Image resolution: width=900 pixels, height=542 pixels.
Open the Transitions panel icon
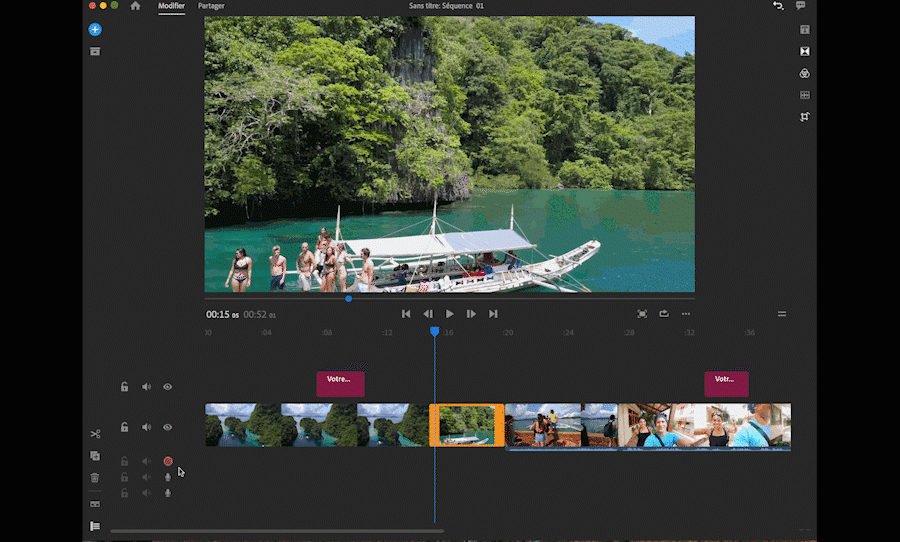coord(805,51)
